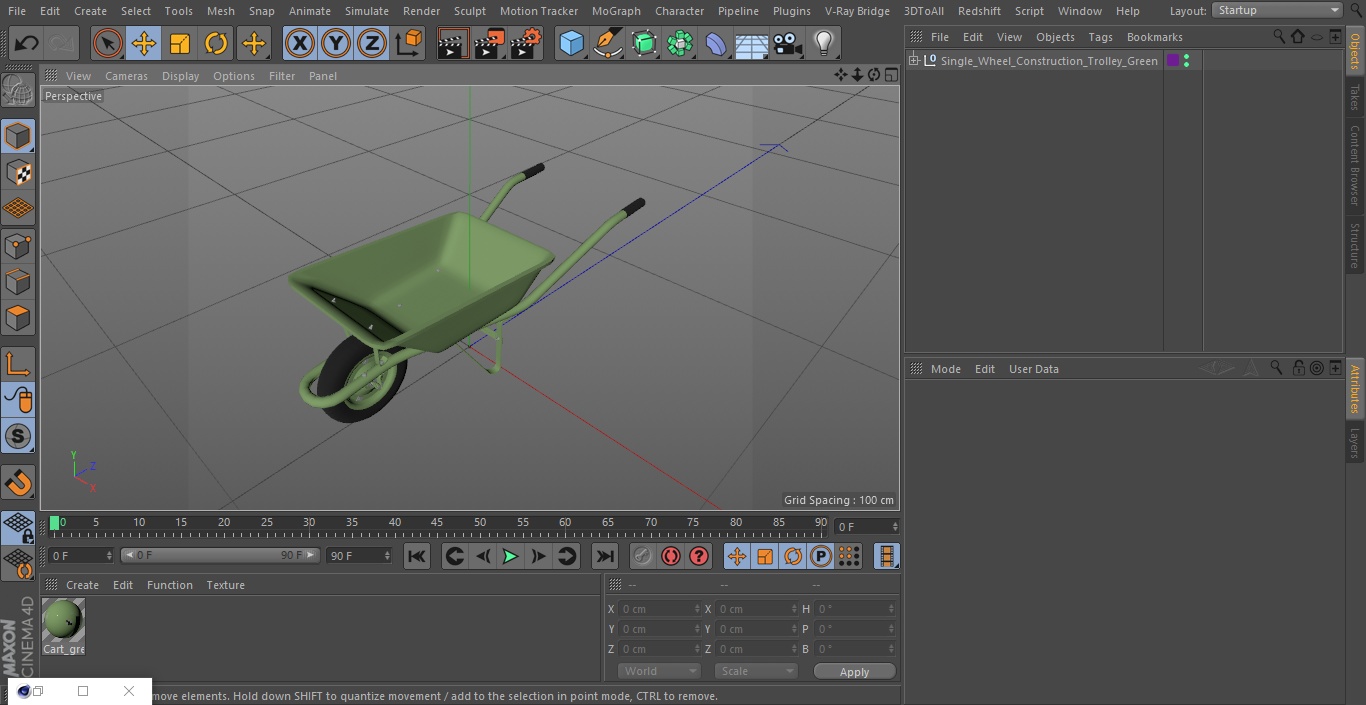This screenshot has width=1366, height=705.
Task: Toggle rotation keyframe recording icon
Action: coord(793,556)
